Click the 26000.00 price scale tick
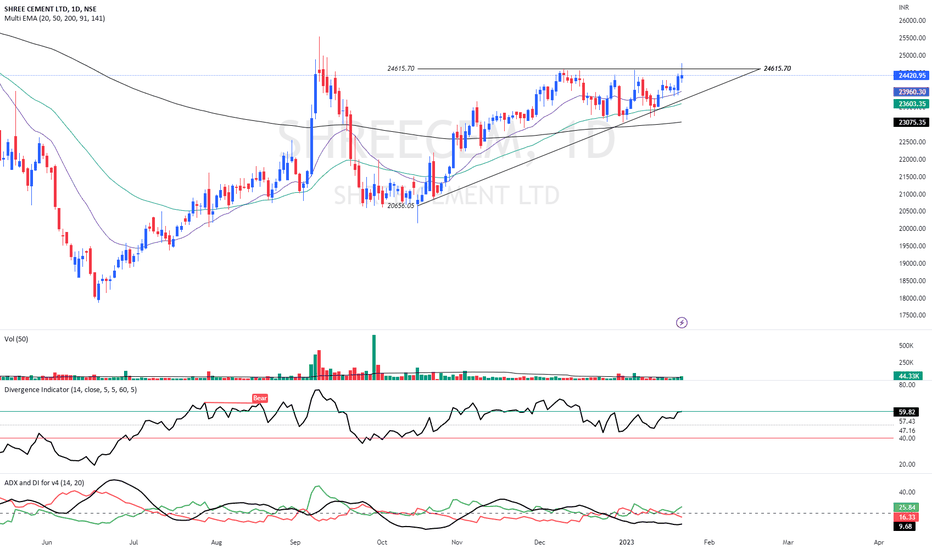Viewport: 932px width, 550px height. tap(912, 21)
